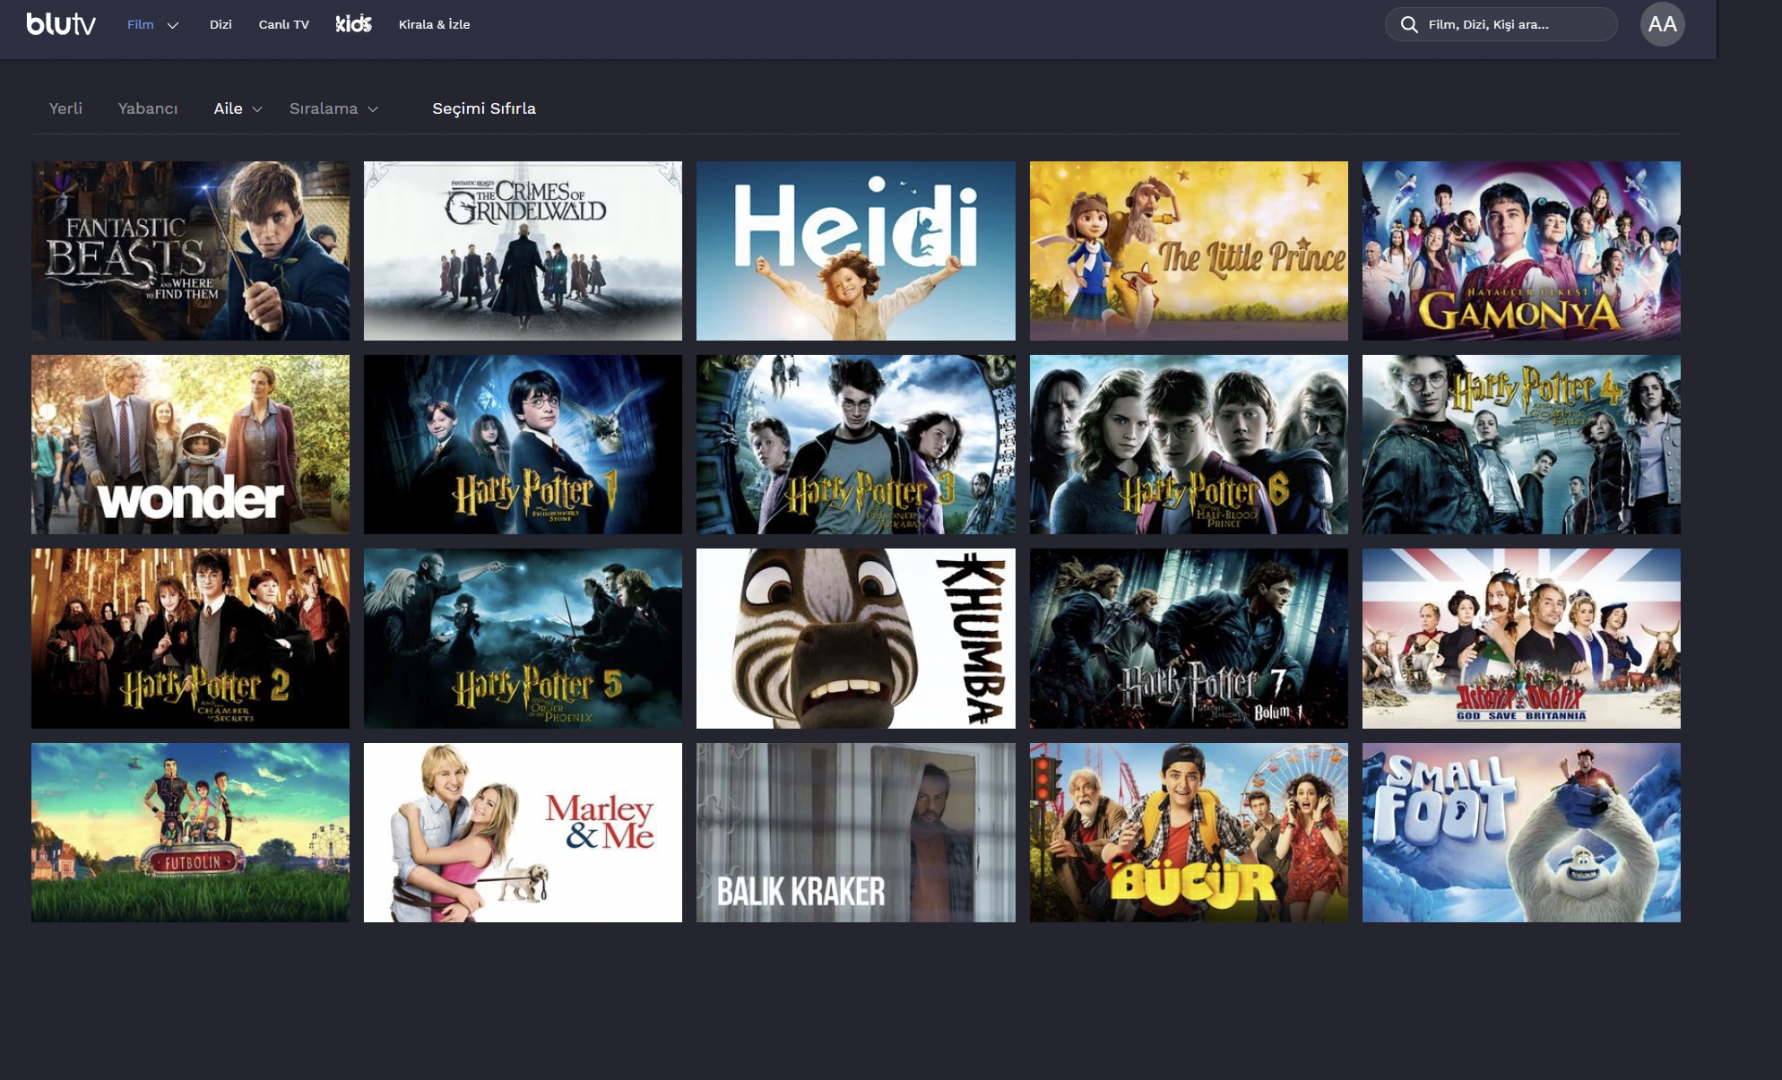Expand the Film dropdown menu
This screenshot has height=1080, width=1782.
point(152,24)
